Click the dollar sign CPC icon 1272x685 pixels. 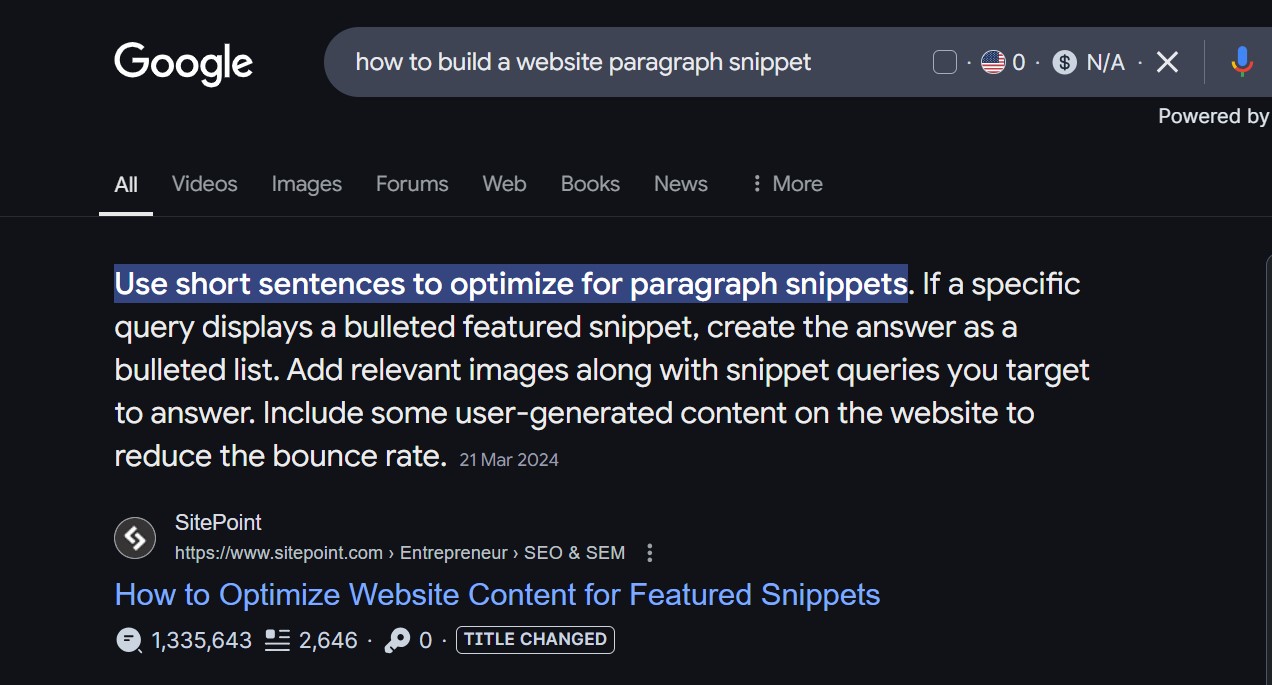[1065, 63]
